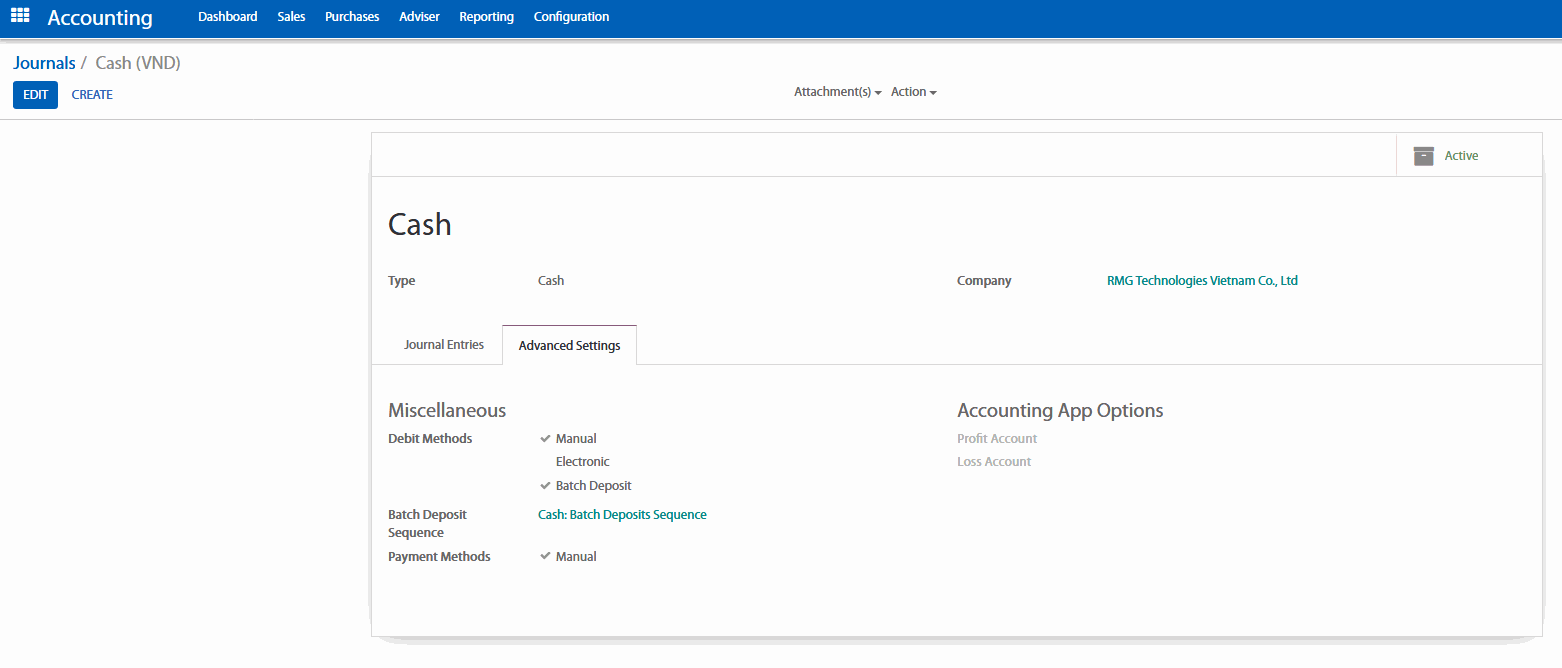The image size is (1562, 668).
Task: Toggle the Manual payment method checkmark
Action: pos(545,557)
